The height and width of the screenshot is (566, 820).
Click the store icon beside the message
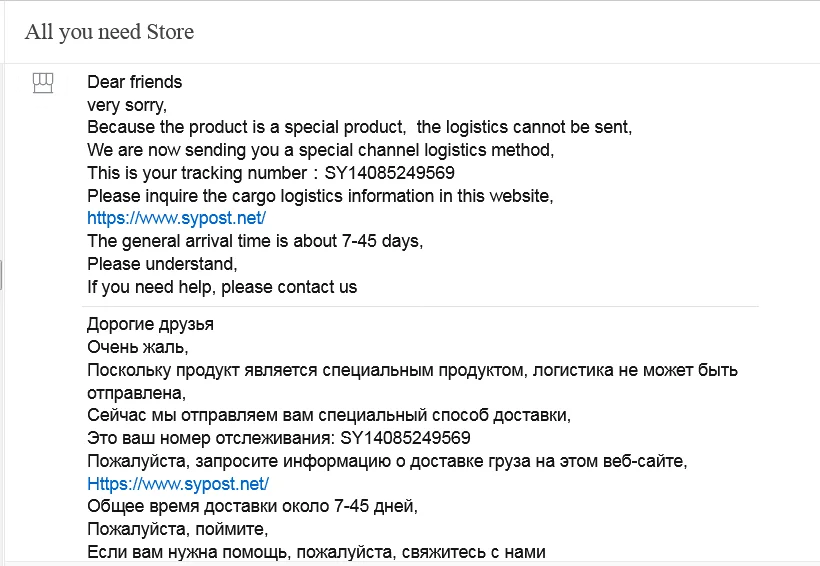coord(43,83)
